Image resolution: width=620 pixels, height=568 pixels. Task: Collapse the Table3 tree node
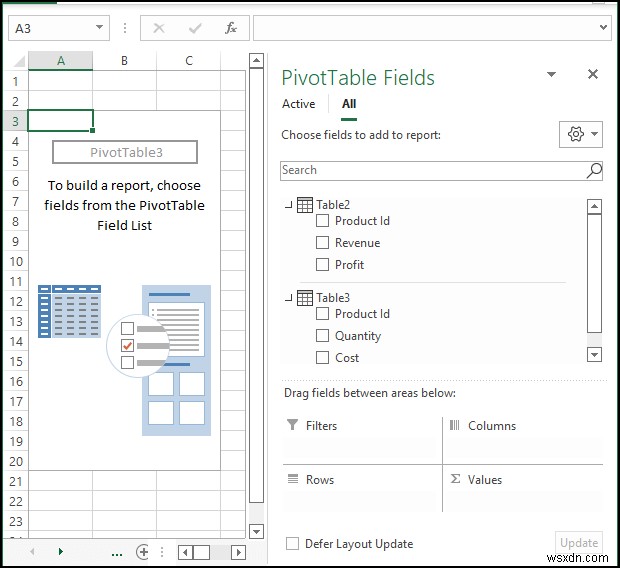click(x=289, y=298)
